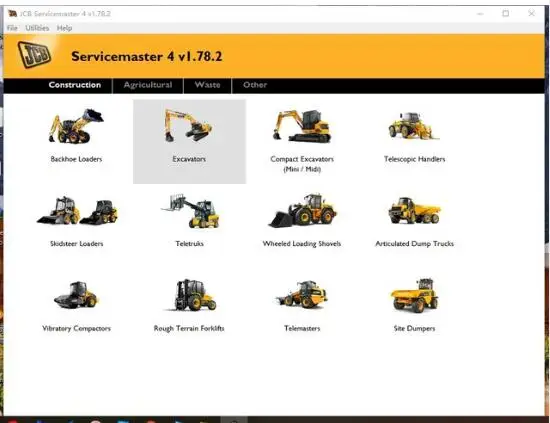Minimize the Servicemaster window

pyautogui.click(x=480, y=13)
